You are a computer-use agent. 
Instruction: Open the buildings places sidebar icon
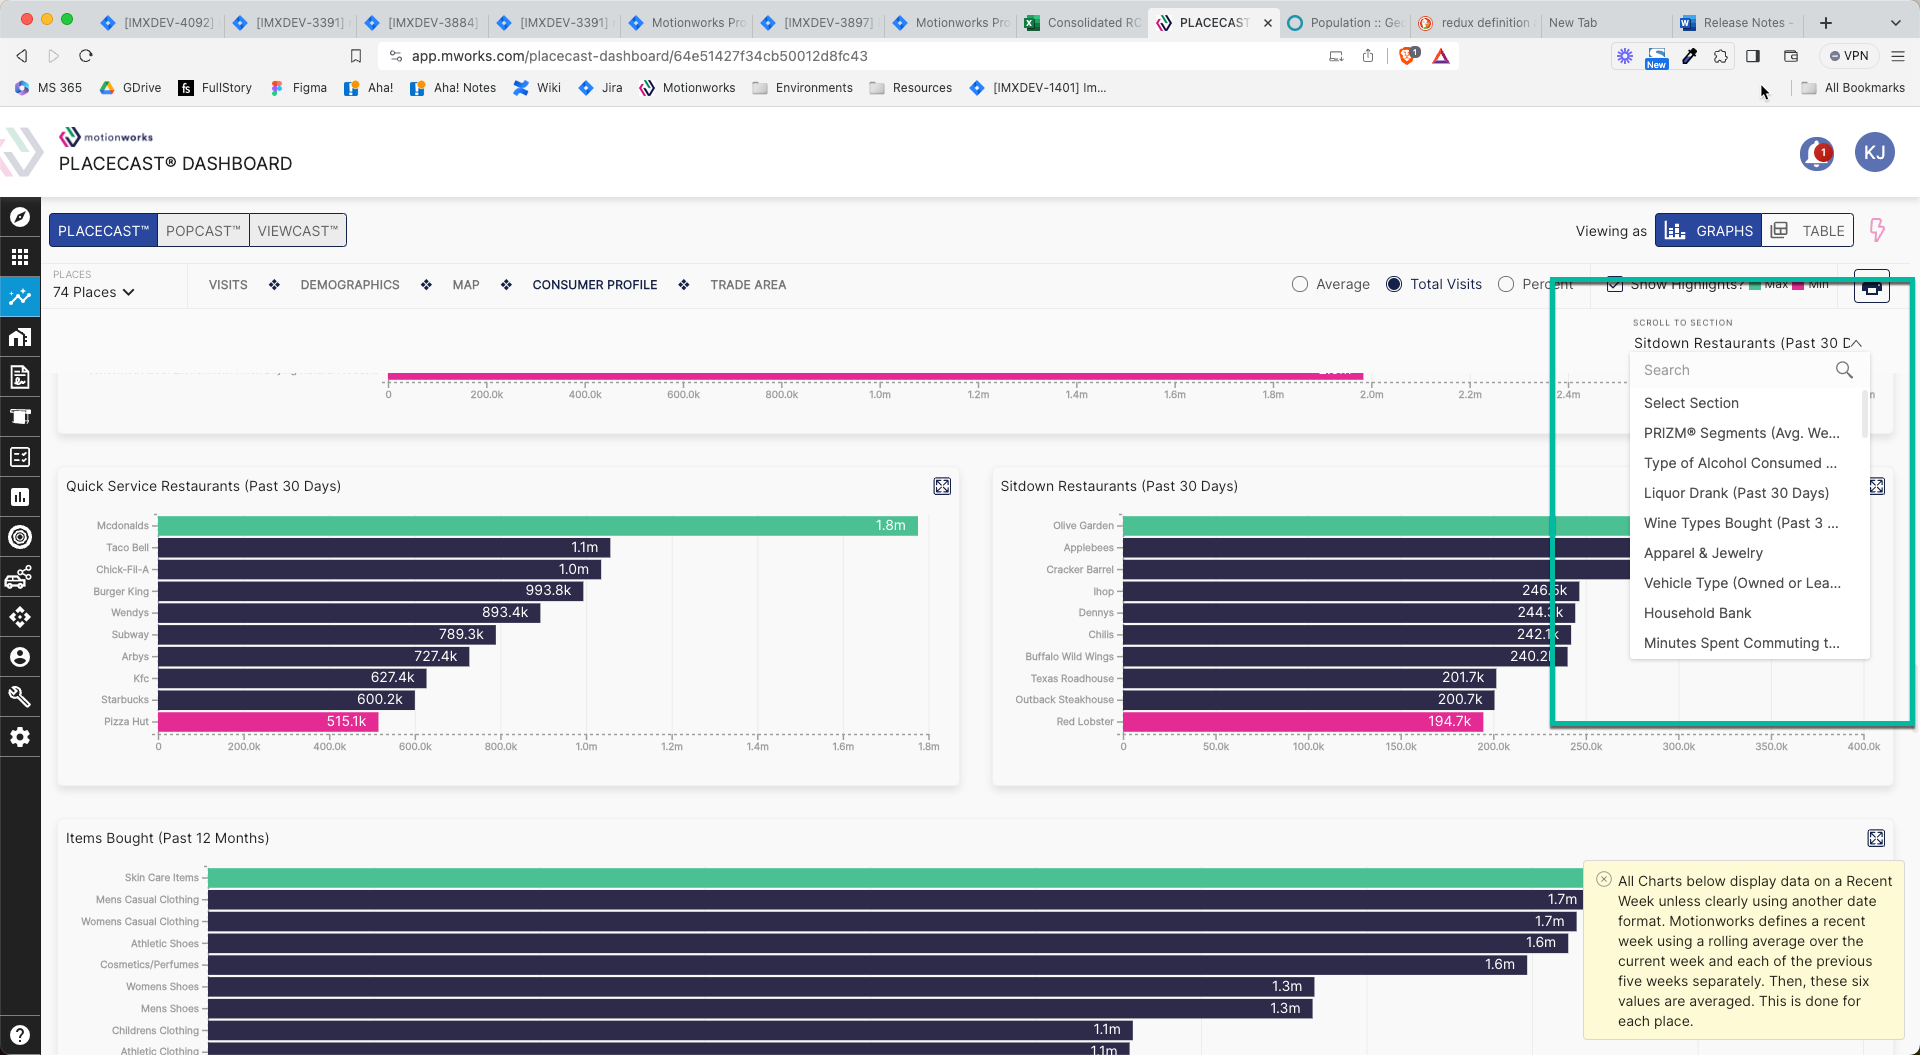20,337
